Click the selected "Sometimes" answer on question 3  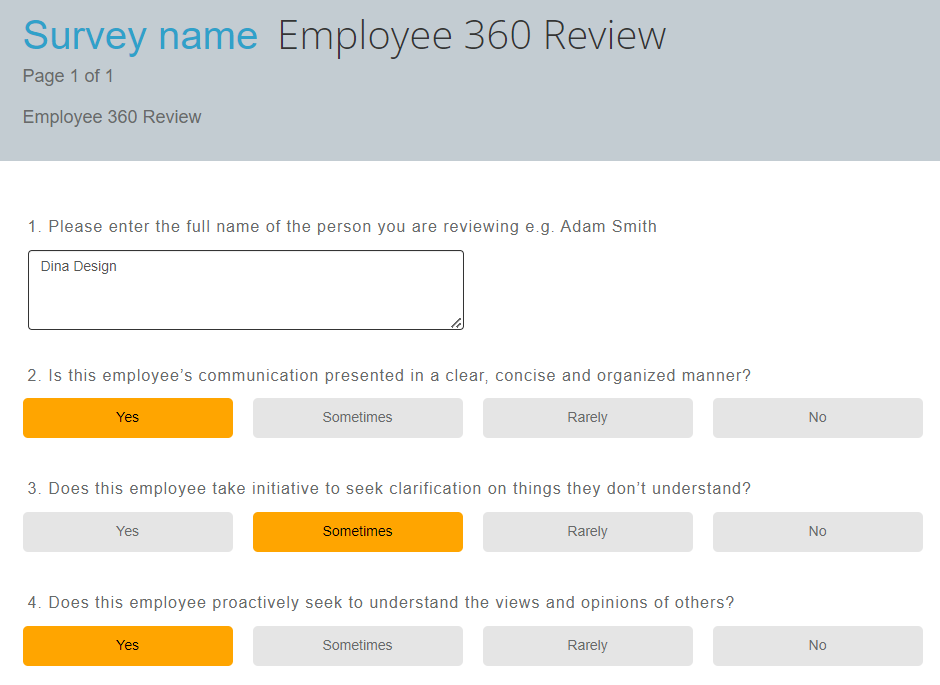pyautogui.click(x=357, y=531)
